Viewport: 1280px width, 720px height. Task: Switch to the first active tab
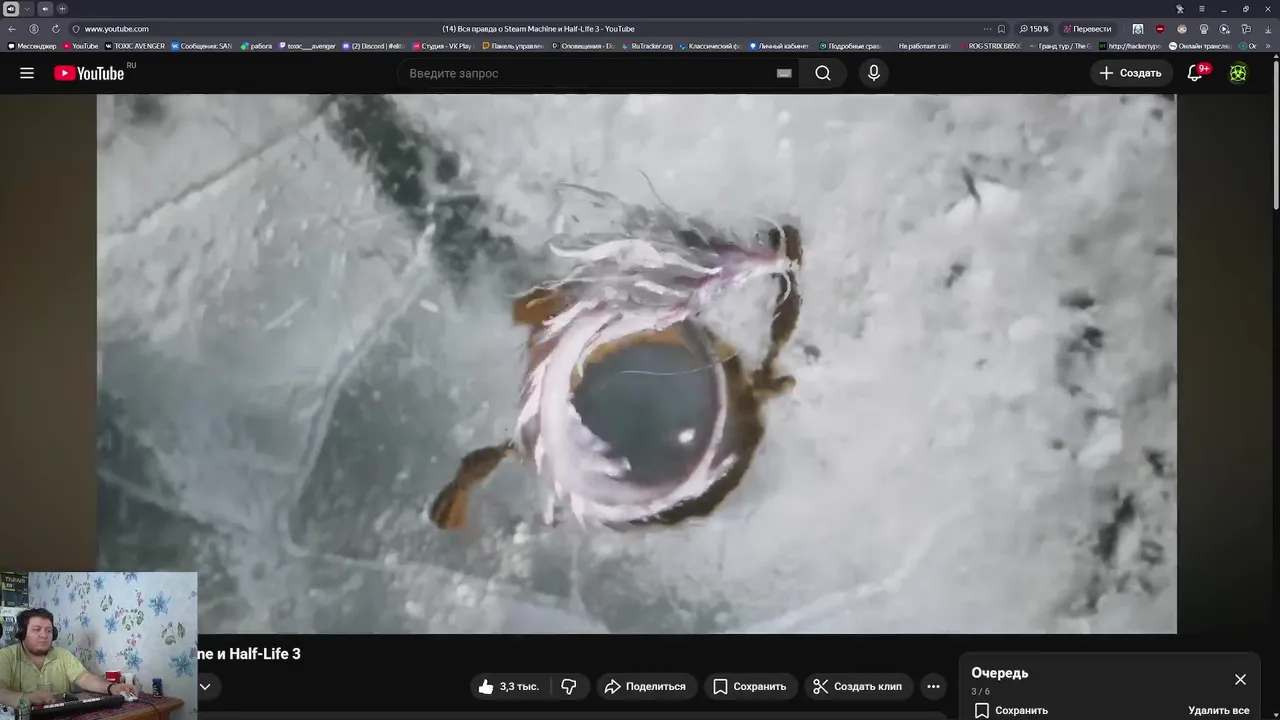point(11,9)
